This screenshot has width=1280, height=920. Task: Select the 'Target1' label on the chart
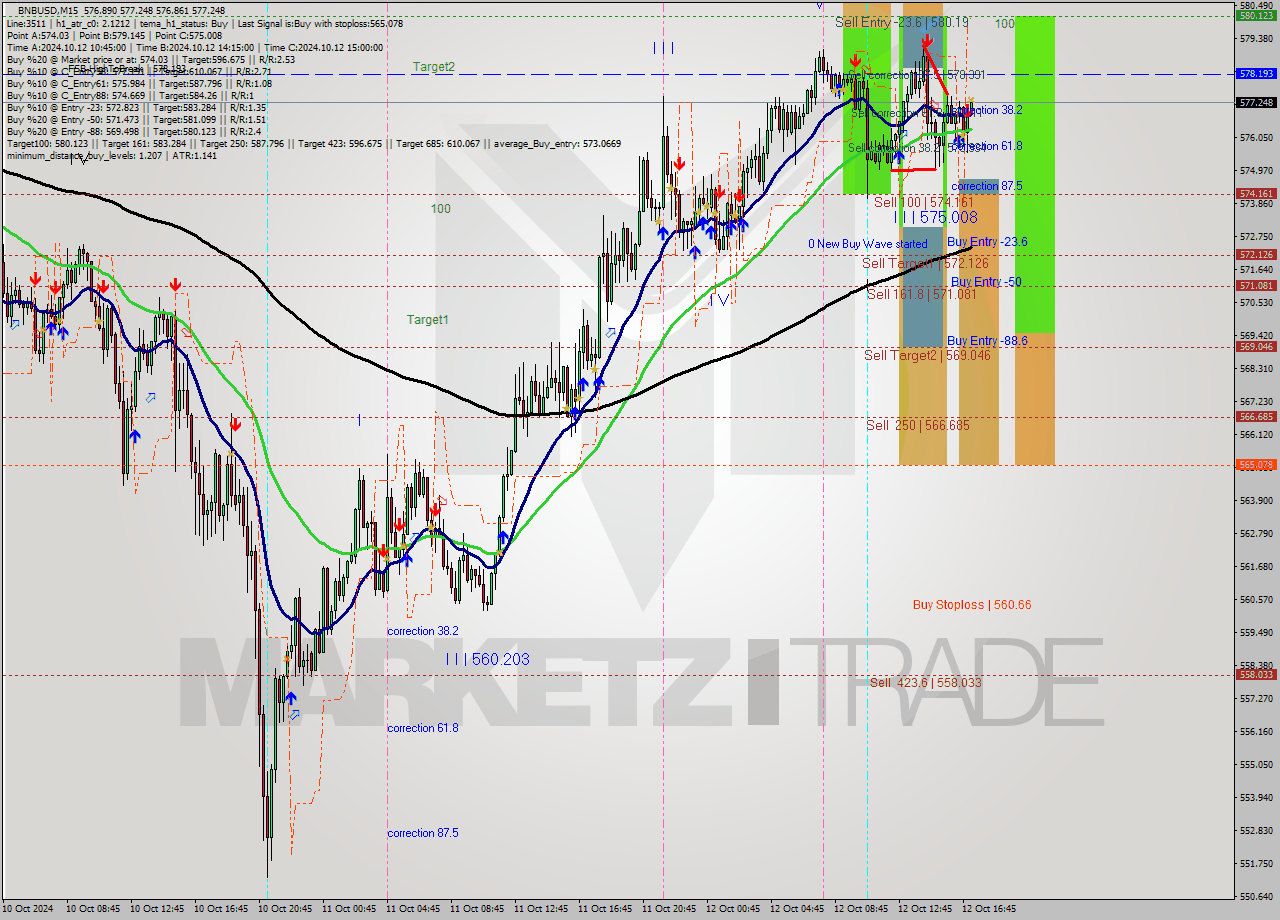(427, 320)
